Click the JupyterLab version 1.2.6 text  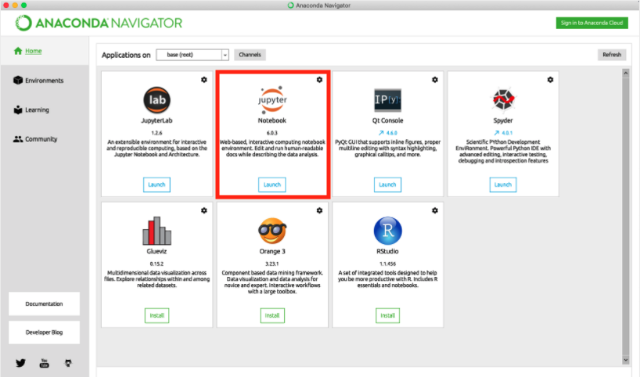157,133
